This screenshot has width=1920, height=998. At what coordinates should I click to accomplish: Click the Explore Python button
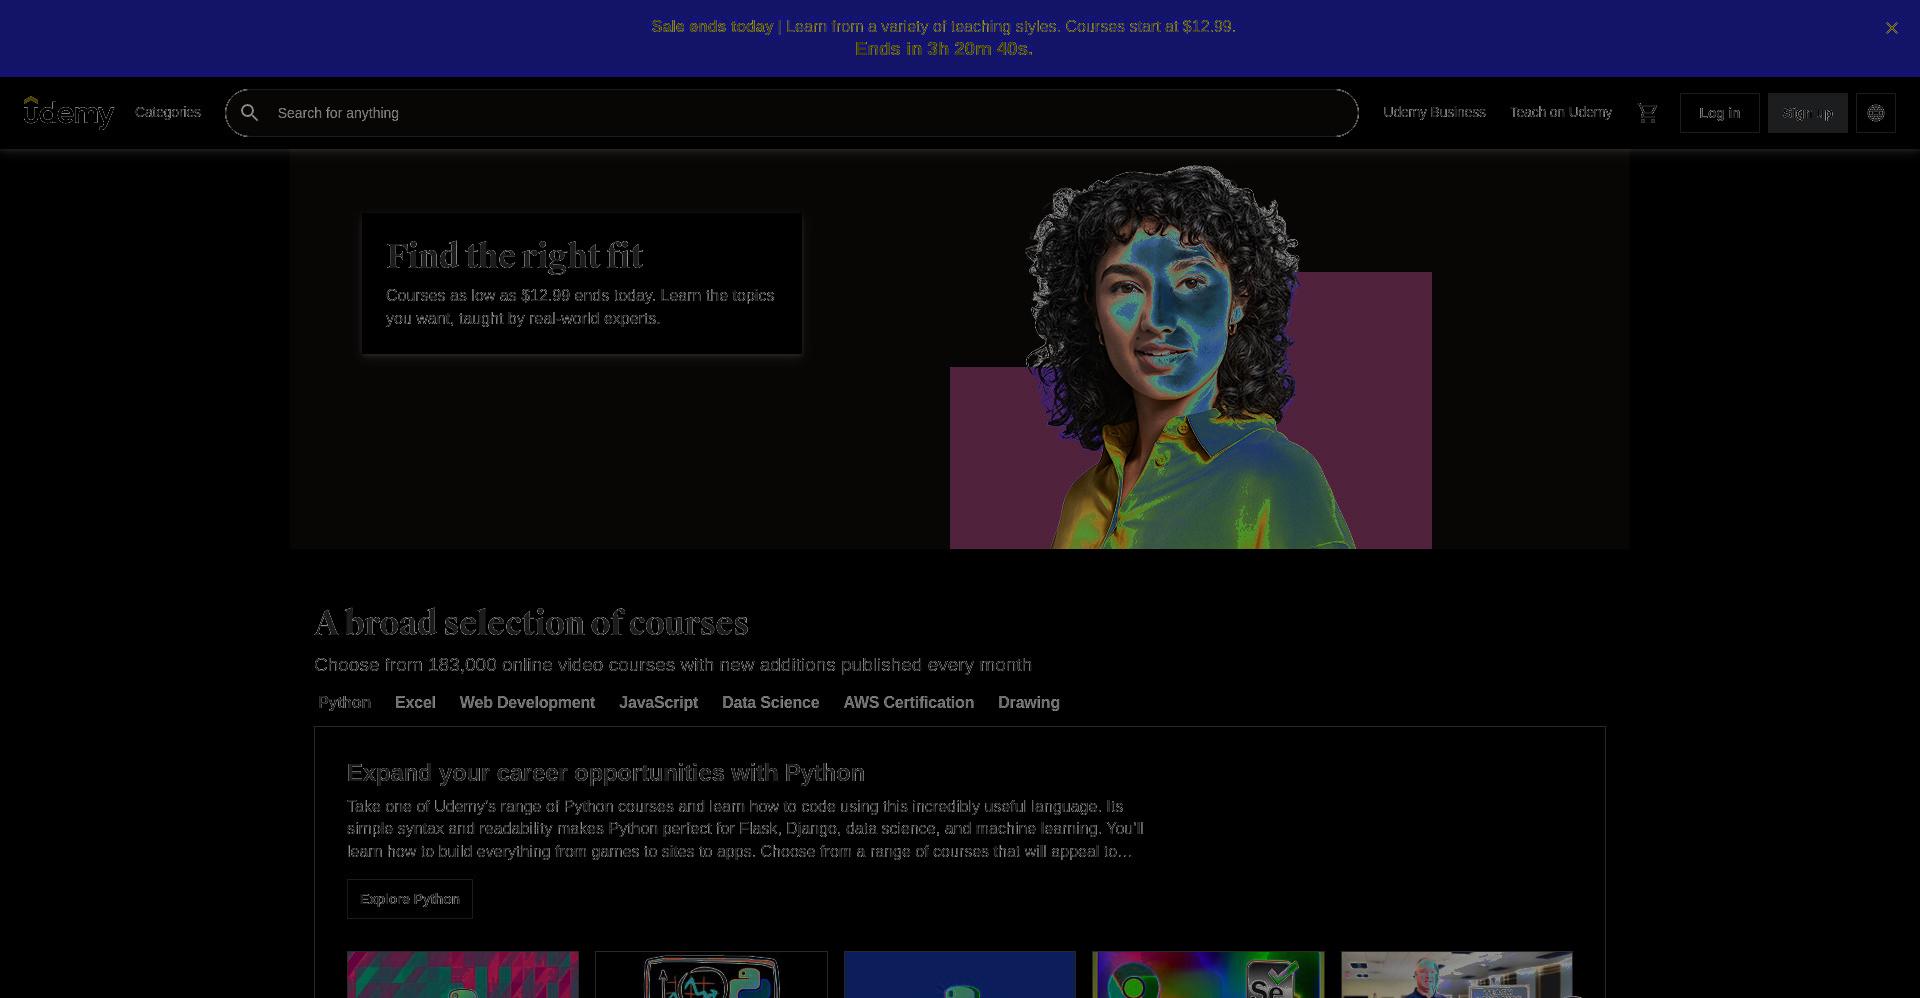tap(410, 899)
